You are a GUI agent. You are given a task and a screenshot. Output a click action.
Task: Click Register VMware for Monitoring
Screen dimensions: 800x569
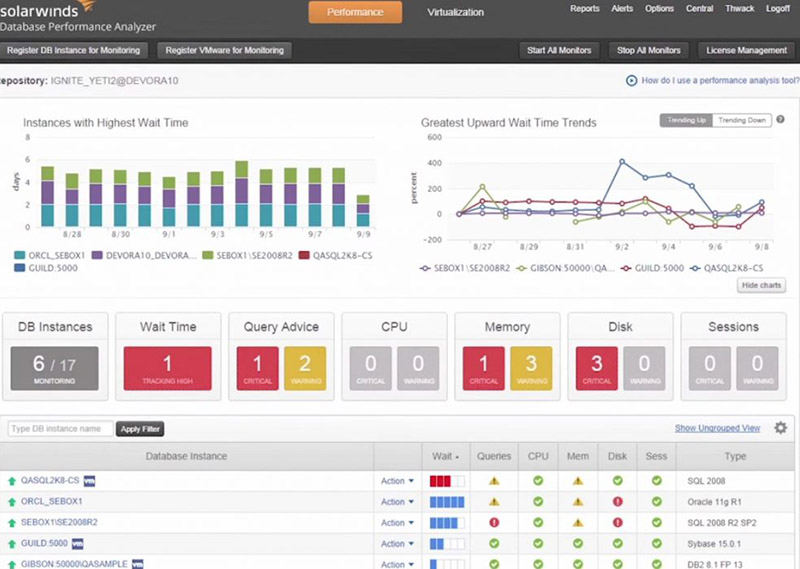pos(224,50)
